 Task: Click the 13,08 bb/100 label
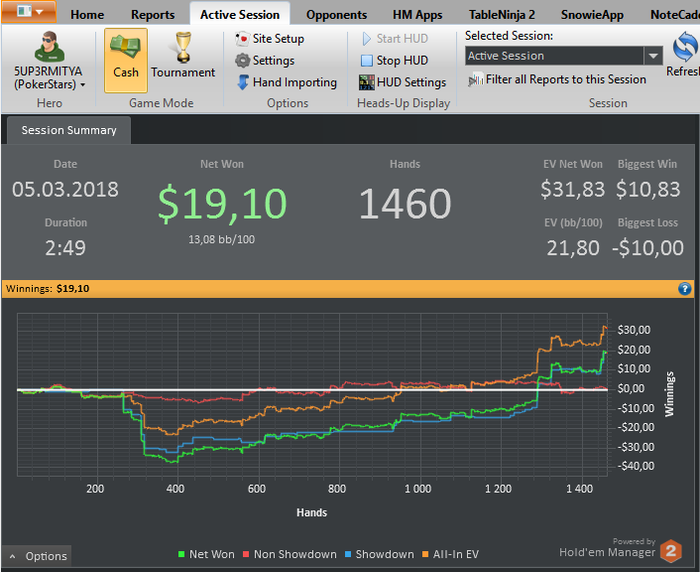[221, 239]
